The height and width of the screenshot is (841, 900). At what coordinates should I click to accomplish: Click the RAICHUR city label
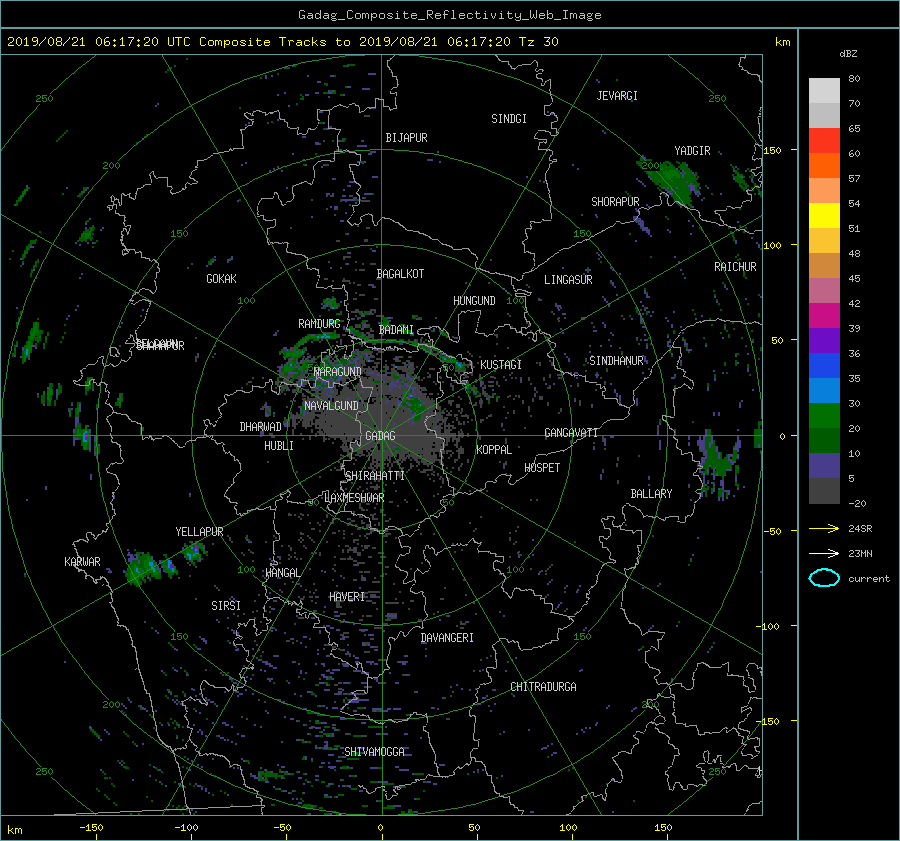point(735,267)
